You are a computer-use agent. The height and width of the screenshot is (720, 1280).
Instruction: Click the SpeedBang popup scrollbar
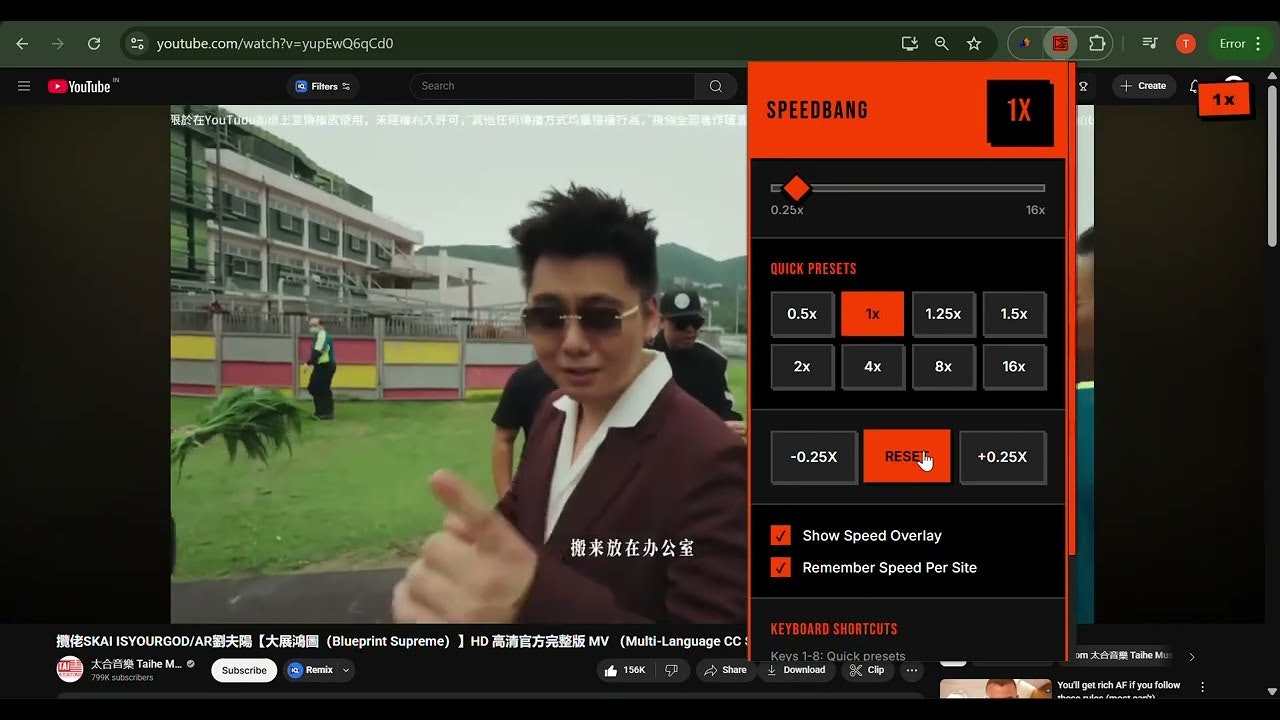coord(1072,308)
